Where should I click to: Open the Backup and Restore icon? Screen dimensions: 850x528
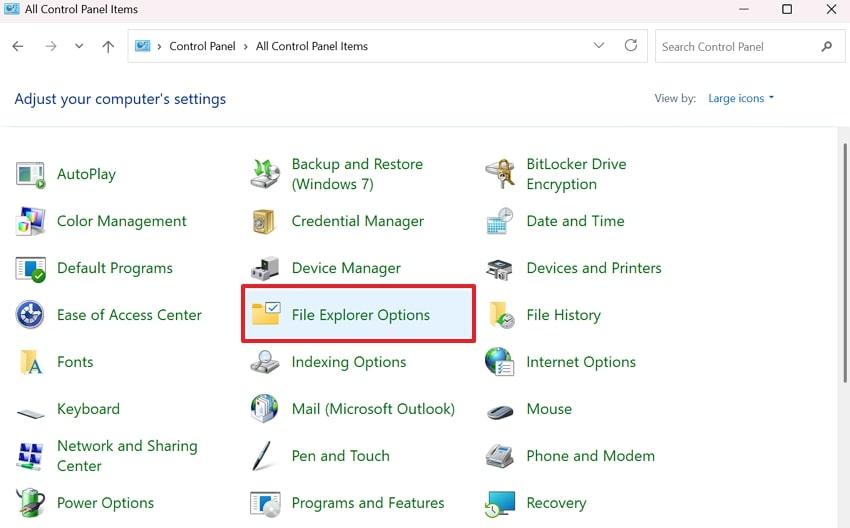(265, 174)
